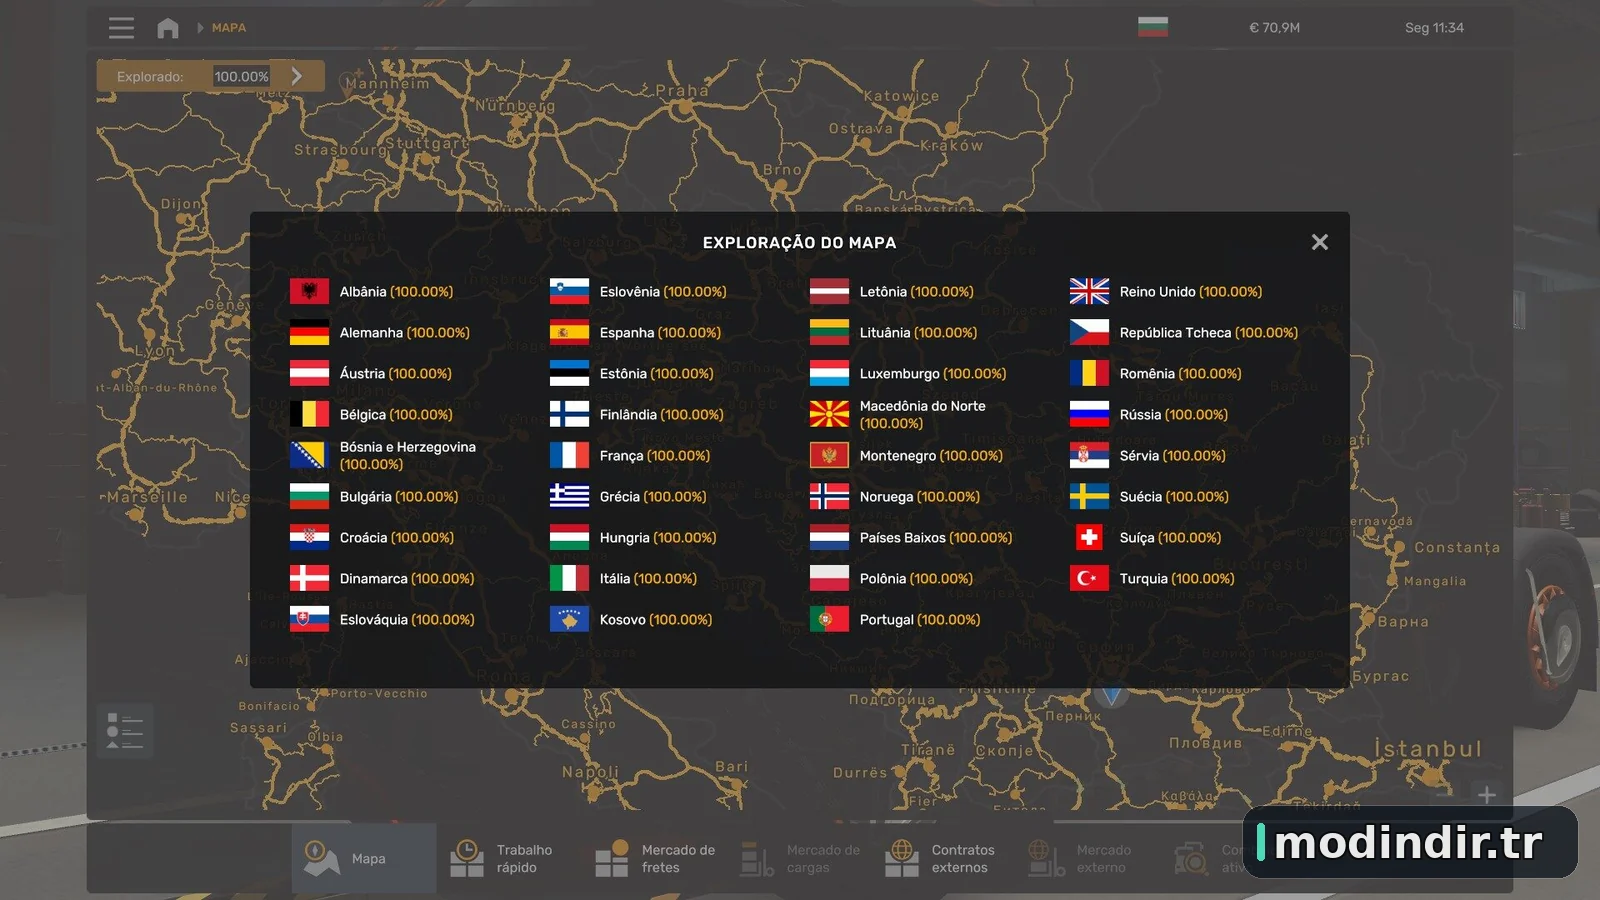Select the Suécia (100.00%) entry text
Screen dimensions: 1600x900
(x=1174, y=497)
